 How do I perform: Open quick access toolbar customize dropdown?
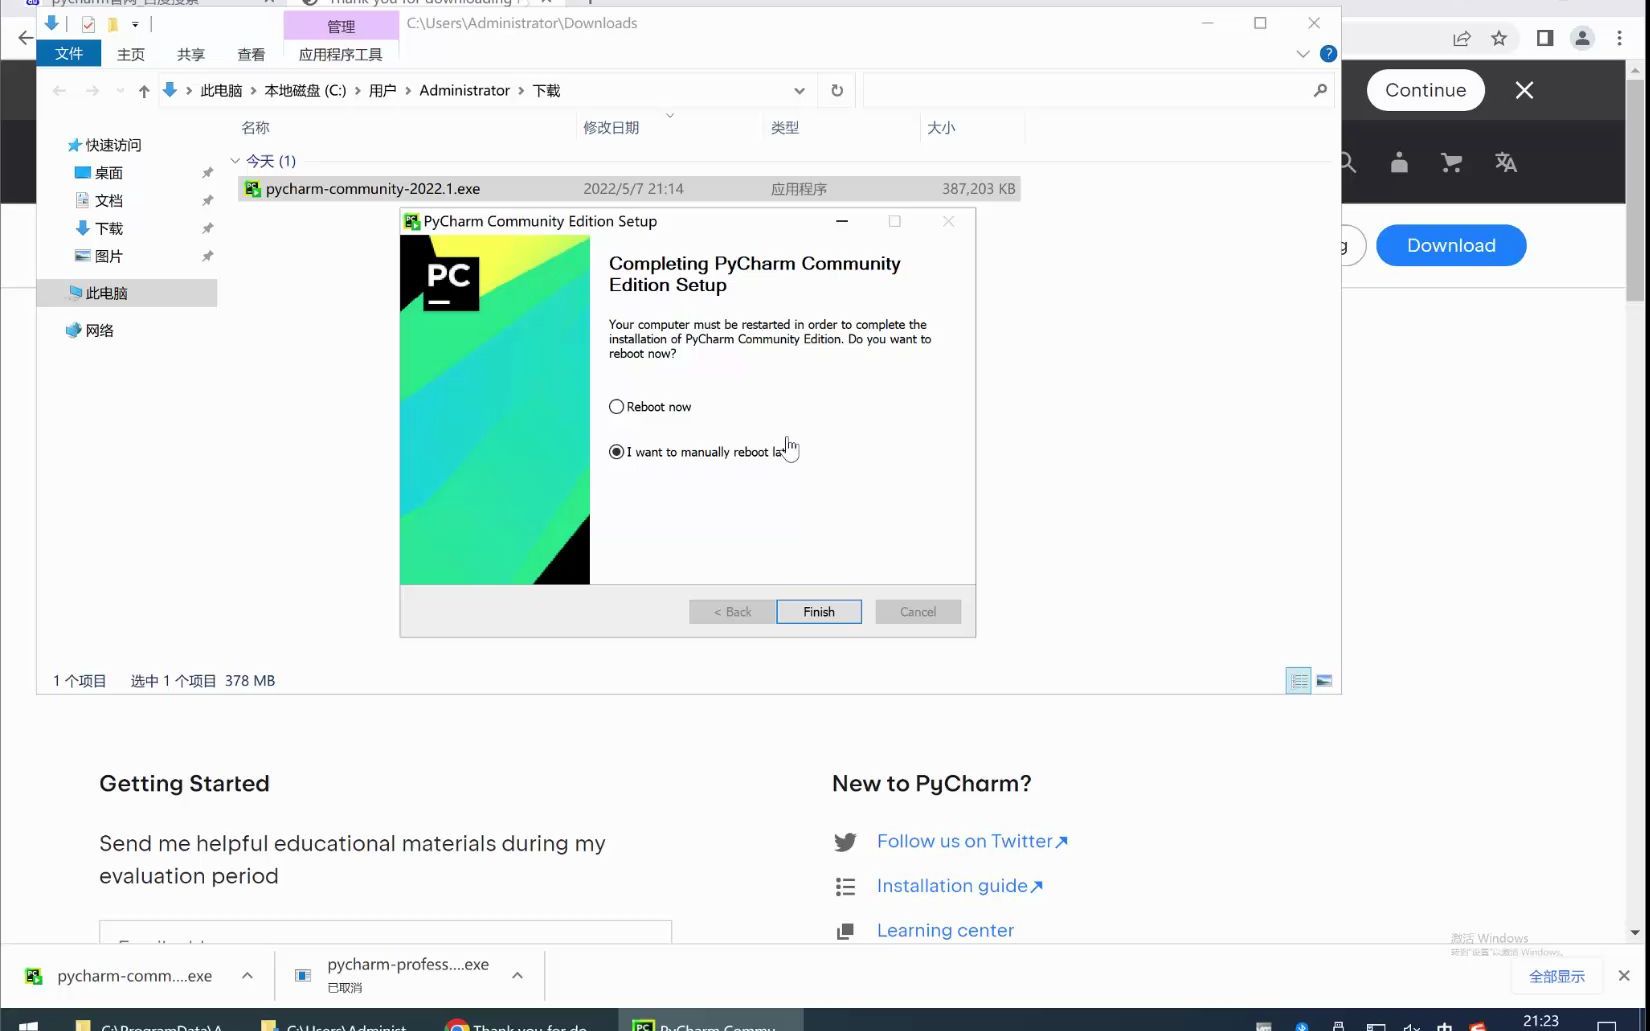(135, 24)
